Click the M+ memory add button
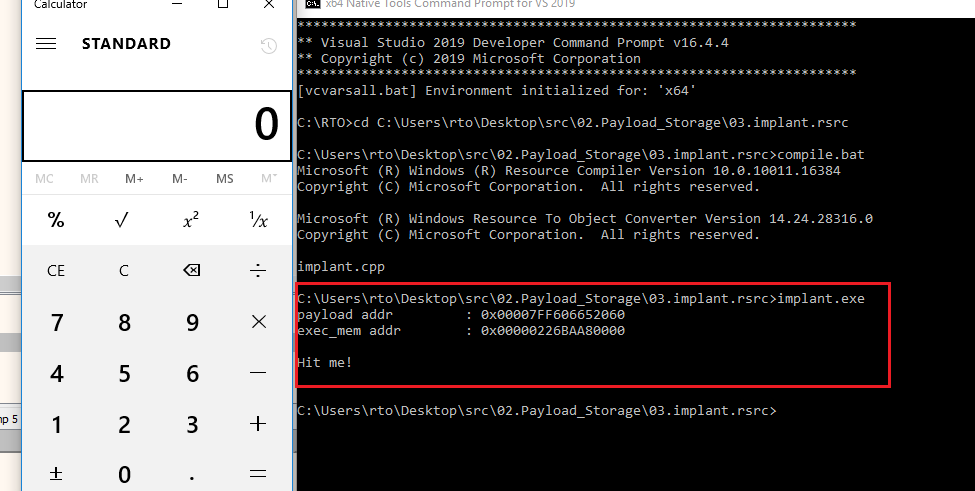 (x=134, y=179)
